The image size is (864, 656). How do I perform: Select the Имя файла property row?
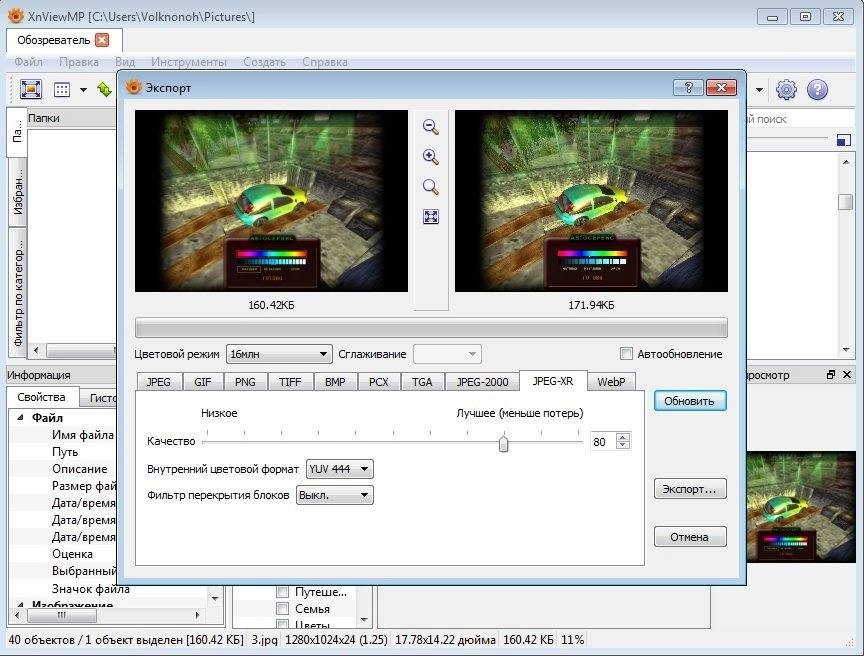83,435
